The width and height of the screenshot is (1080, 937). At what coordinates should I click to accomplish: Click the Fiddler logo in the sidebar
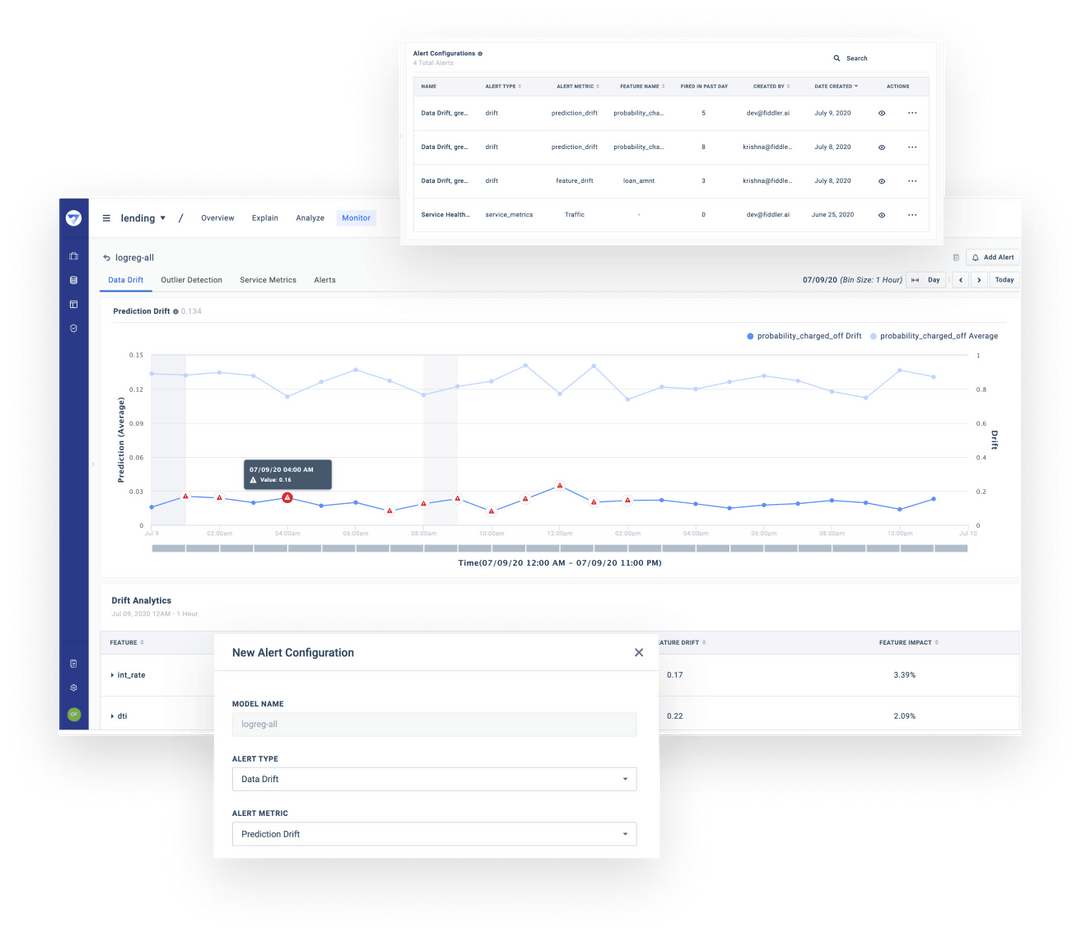73,217
